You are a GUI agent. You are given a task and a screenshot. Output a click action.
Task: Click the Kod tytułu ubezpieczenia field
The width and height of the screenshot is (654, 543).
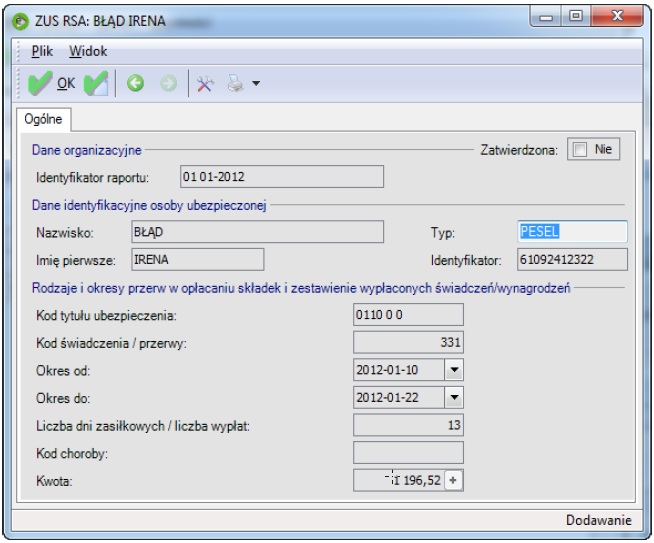408,314
